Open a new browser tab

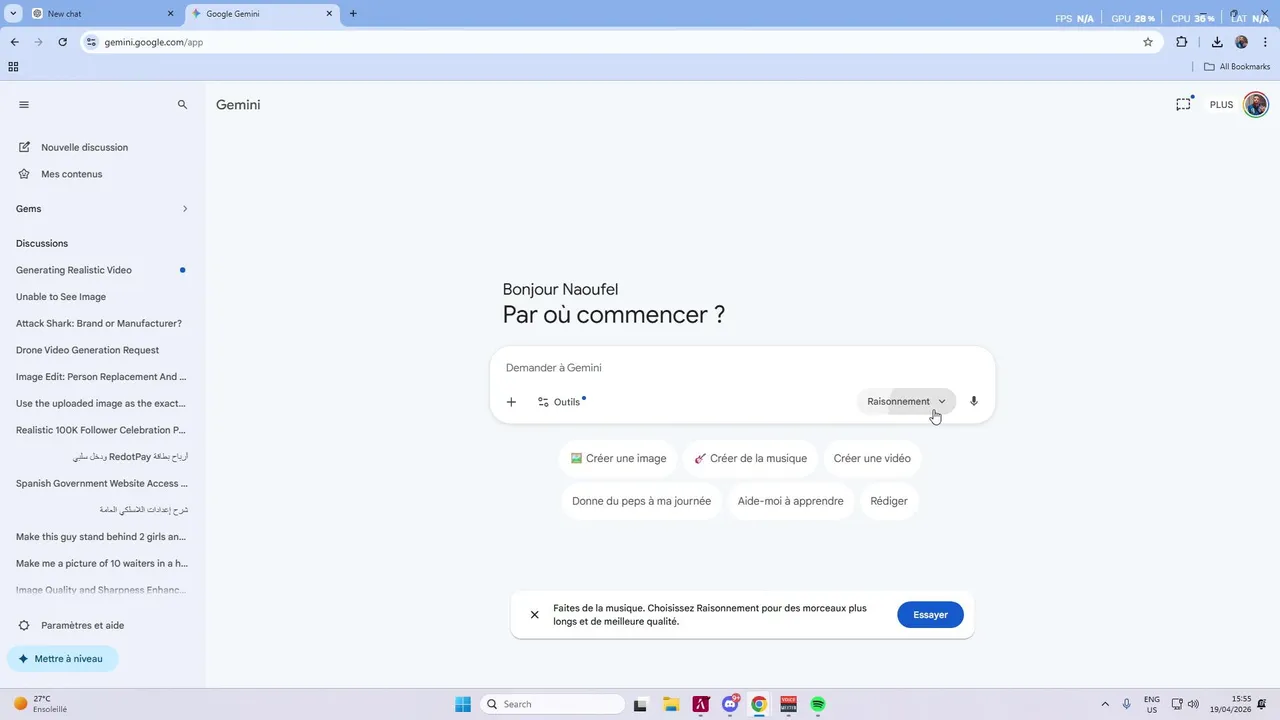coord(353,14)
